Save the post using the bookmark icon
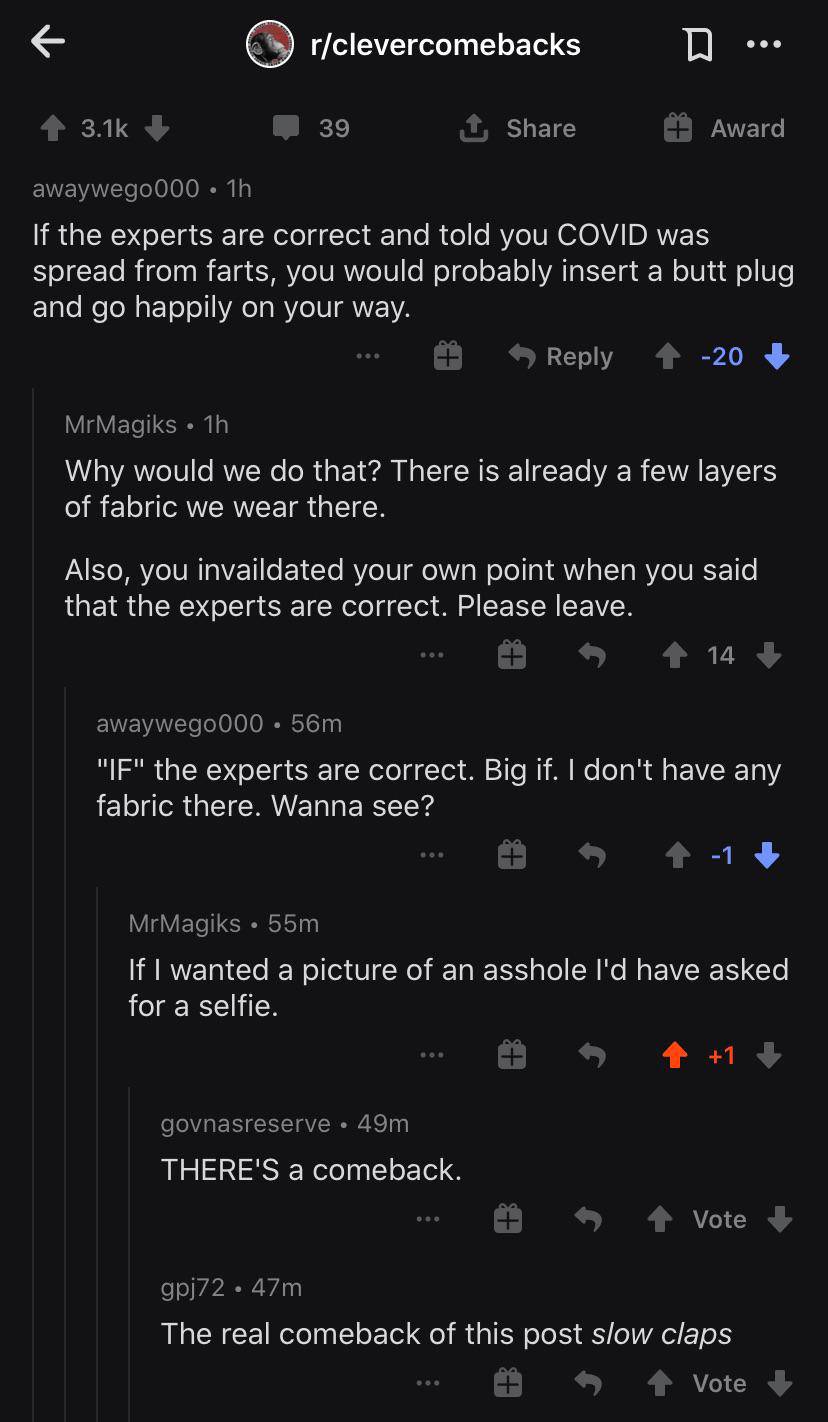The height and width of the screenshot is (1422, 828). coord(700,44)
